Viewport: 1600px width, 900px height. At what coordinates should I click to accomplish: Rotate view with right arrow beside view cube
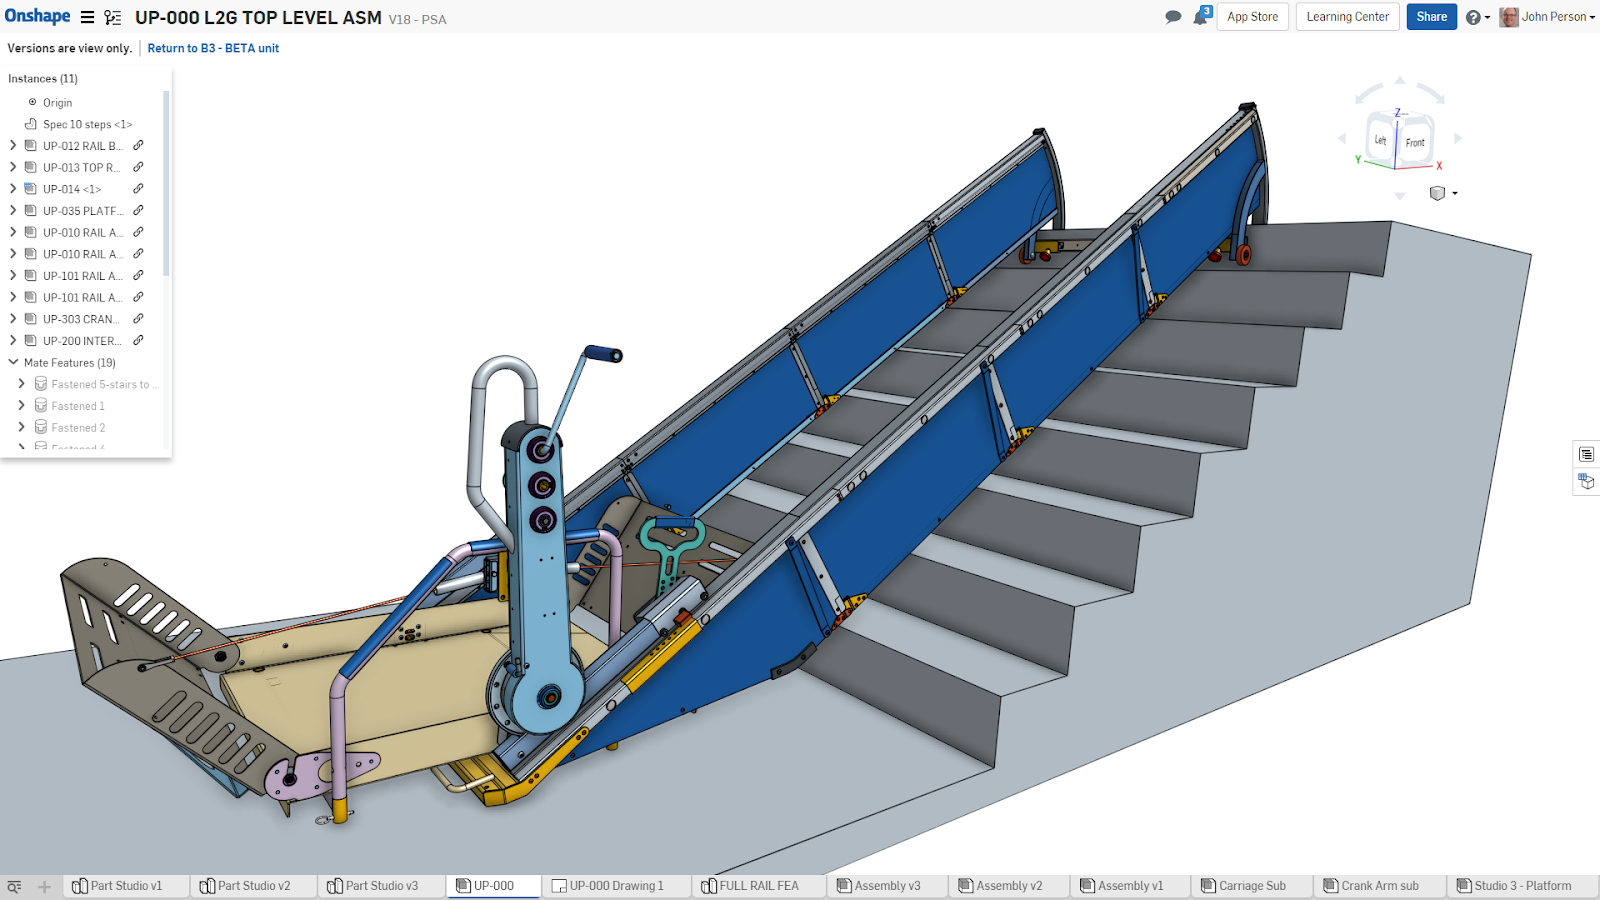point(1458,138)
